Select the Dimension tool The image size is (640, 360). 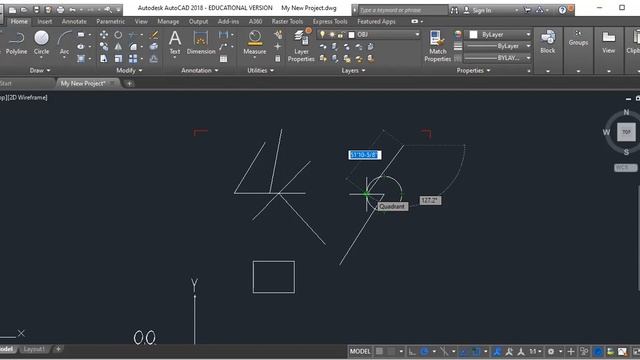(201, 42)
